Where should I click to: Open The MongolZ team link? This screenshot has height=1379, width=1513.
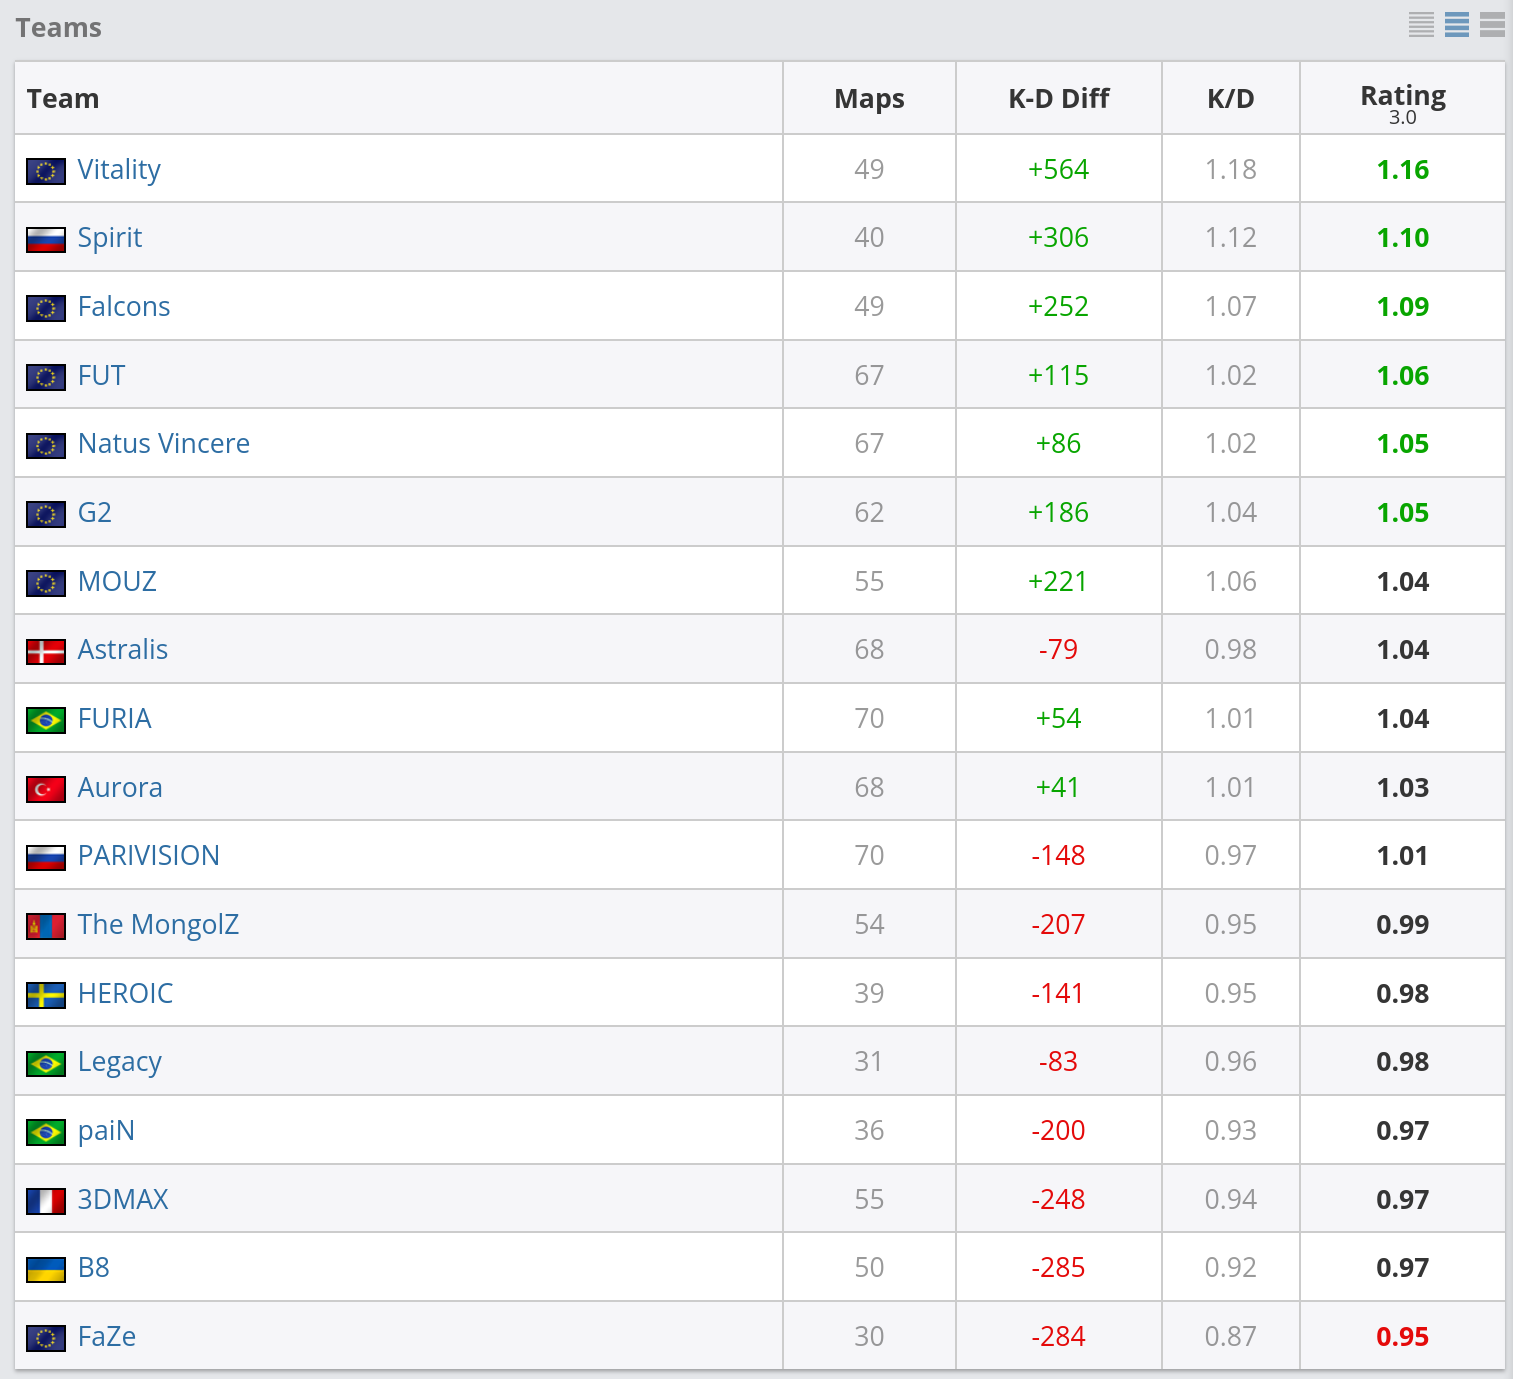point(159,925)
